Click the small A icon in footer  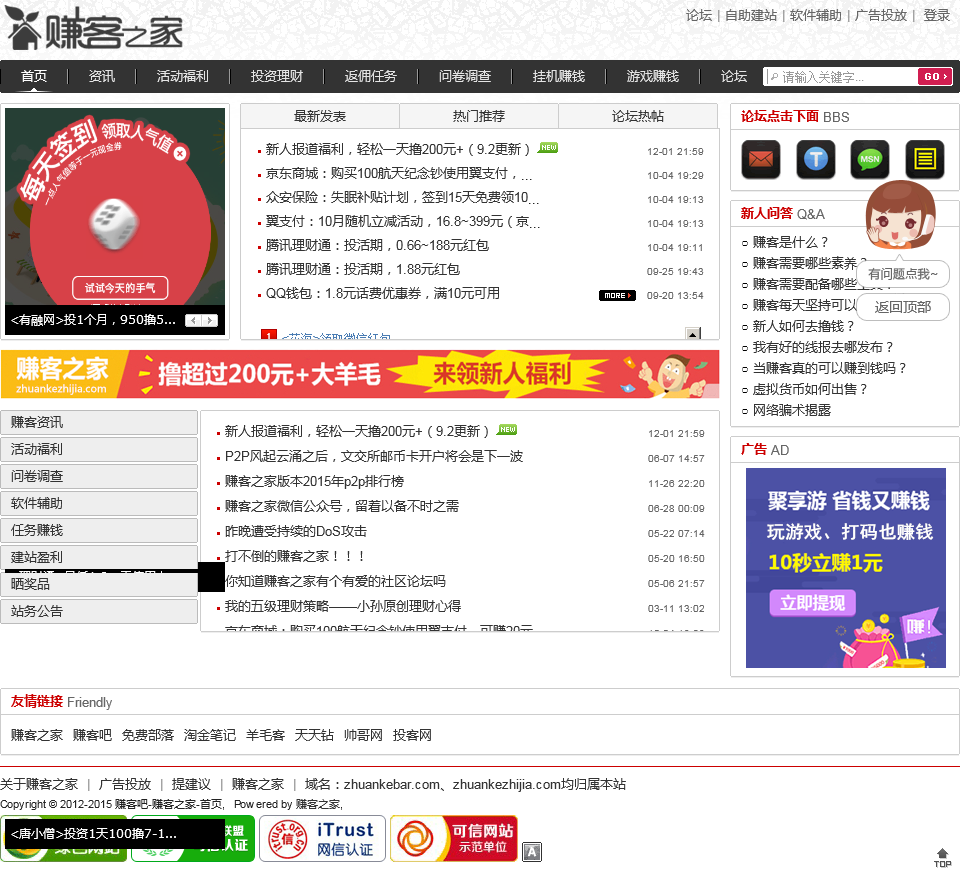pos(531,852)
